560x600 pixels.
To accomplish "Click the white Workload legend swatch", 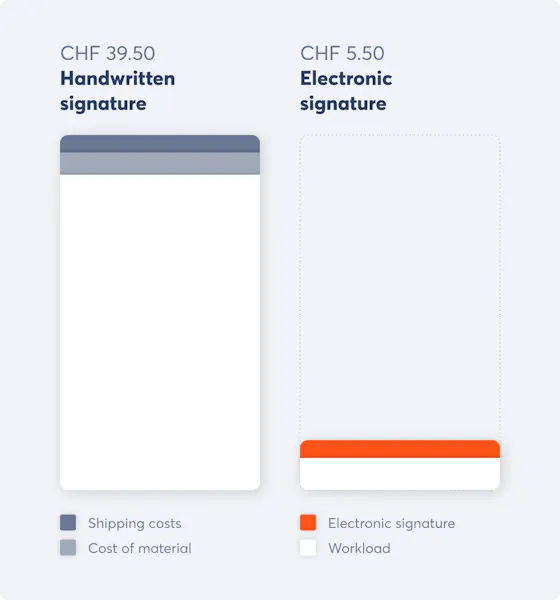I will coord(308,548).
